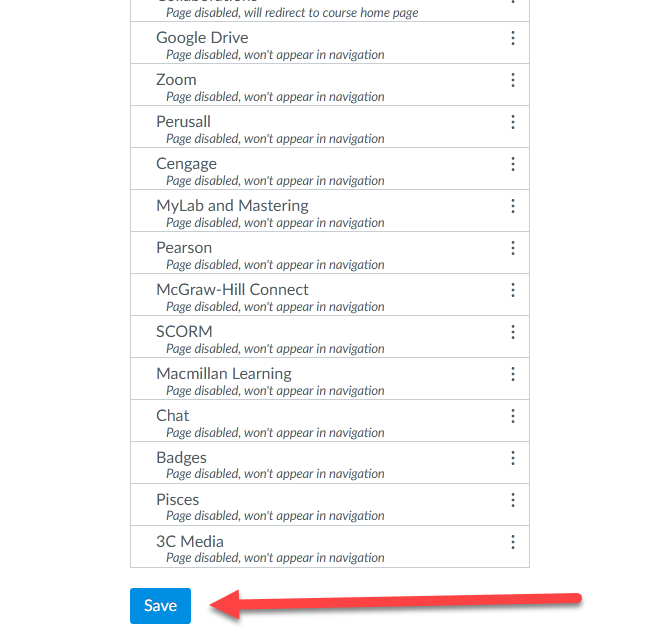Click MyLab and Mastering three-dot icon
The width and height of the screenshot is (656, 633).
(x=513, y=206)
